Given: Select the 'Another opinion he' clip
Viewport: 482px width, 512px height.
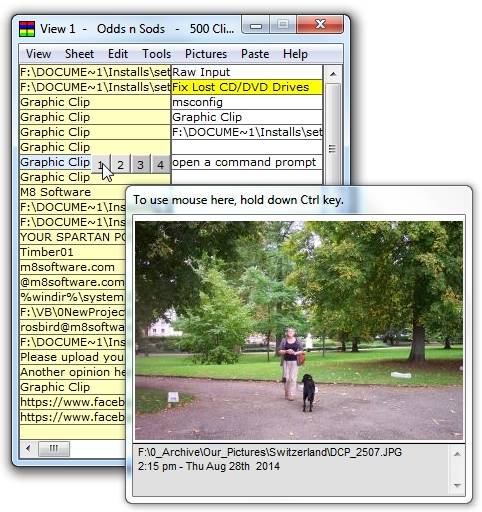Looking at the screenshot, I should point(72,372).
